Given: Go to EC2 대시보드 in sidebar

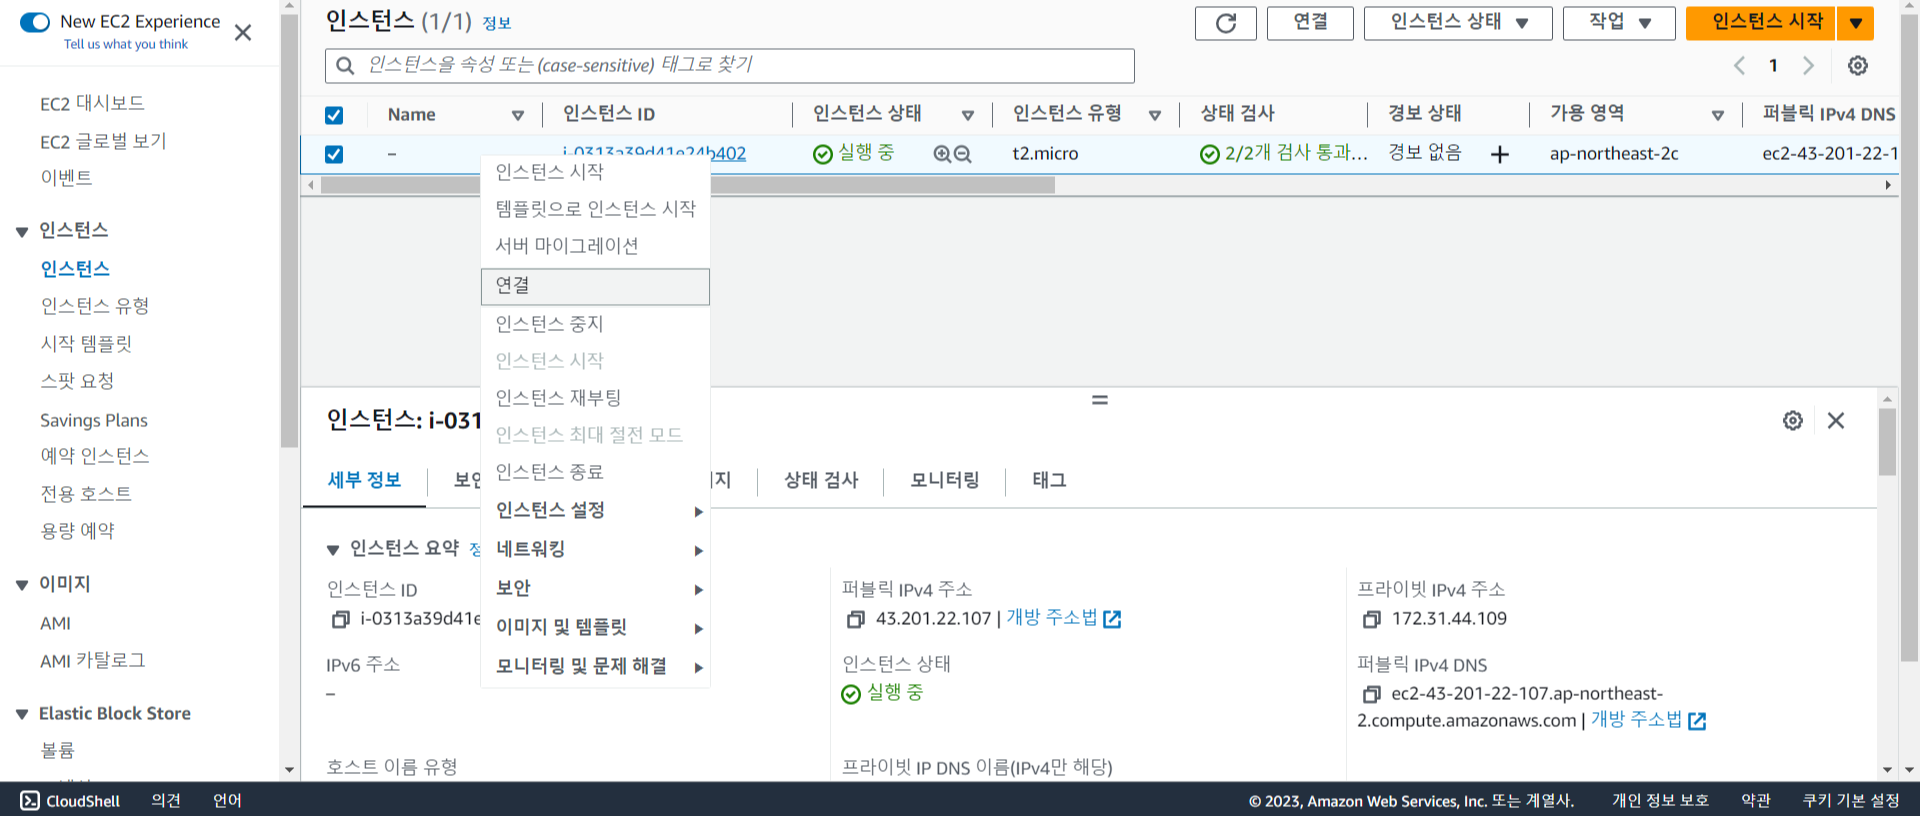Looking at the screenshot, I should [92, 104].
